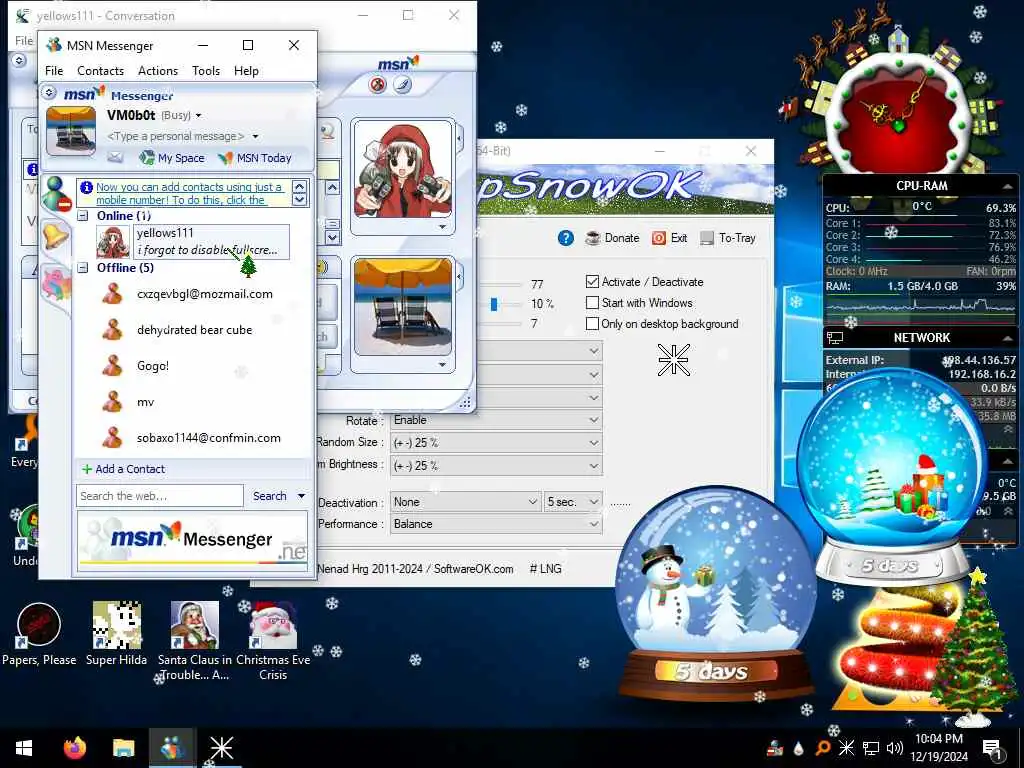Enable Only on desktop background checkbox
1024x768 pixels.
point(592,323)
